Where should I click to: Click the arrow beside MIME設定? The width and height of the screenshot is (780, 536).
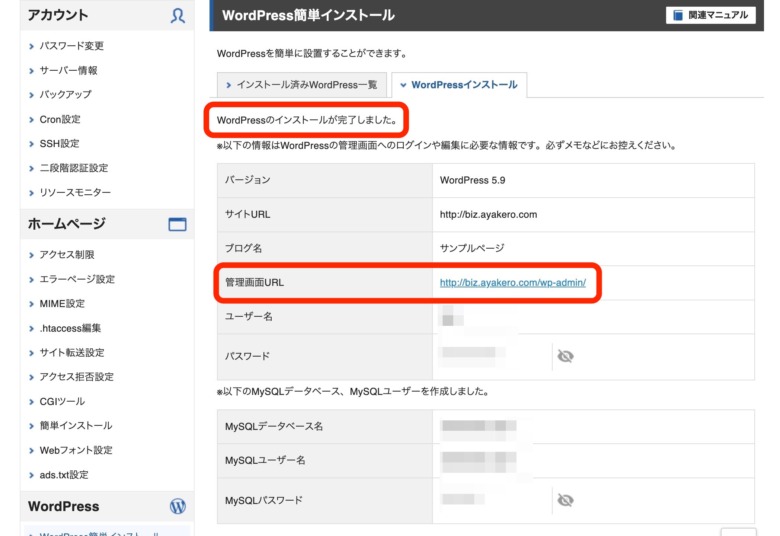coord(31,304)
